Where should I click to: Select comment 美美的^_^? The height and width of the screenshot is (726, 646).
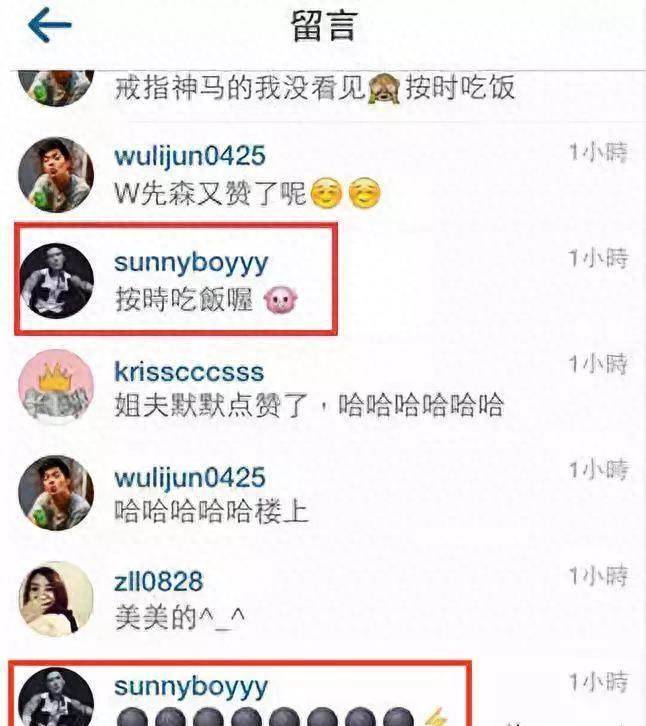[x=180, y=617]
